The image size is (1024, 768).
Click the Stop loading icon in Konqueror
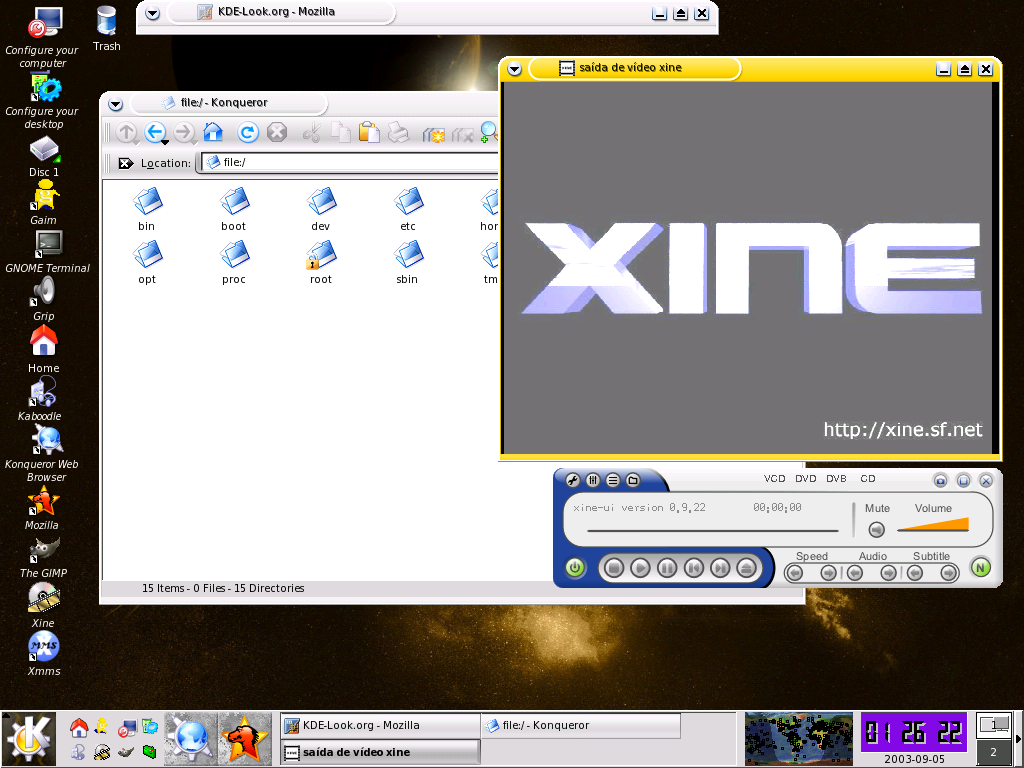point(277,133)
